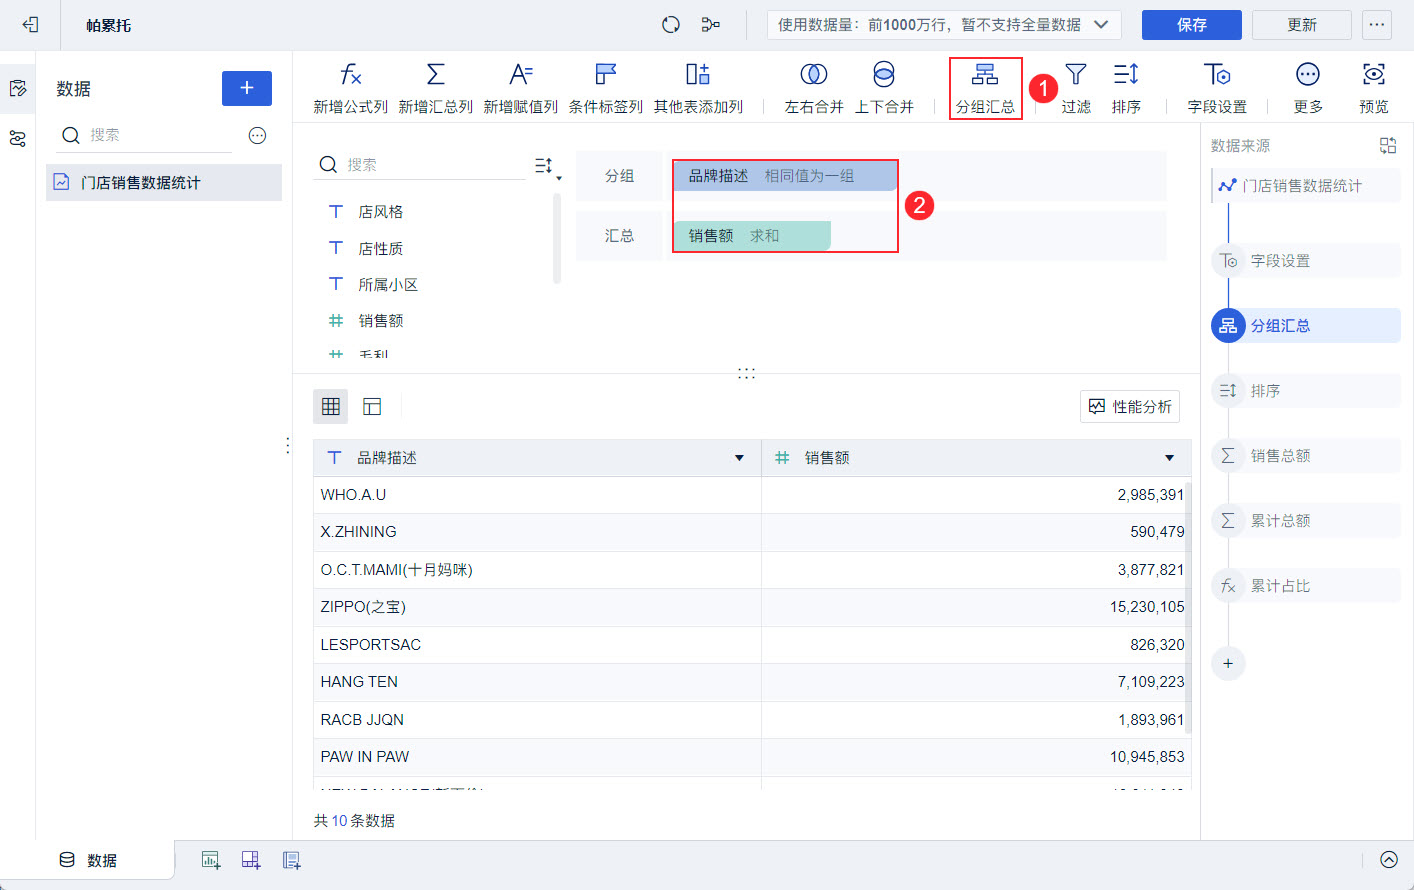Click 新增赋值列 toolbar icon

[x=520, y=88]
